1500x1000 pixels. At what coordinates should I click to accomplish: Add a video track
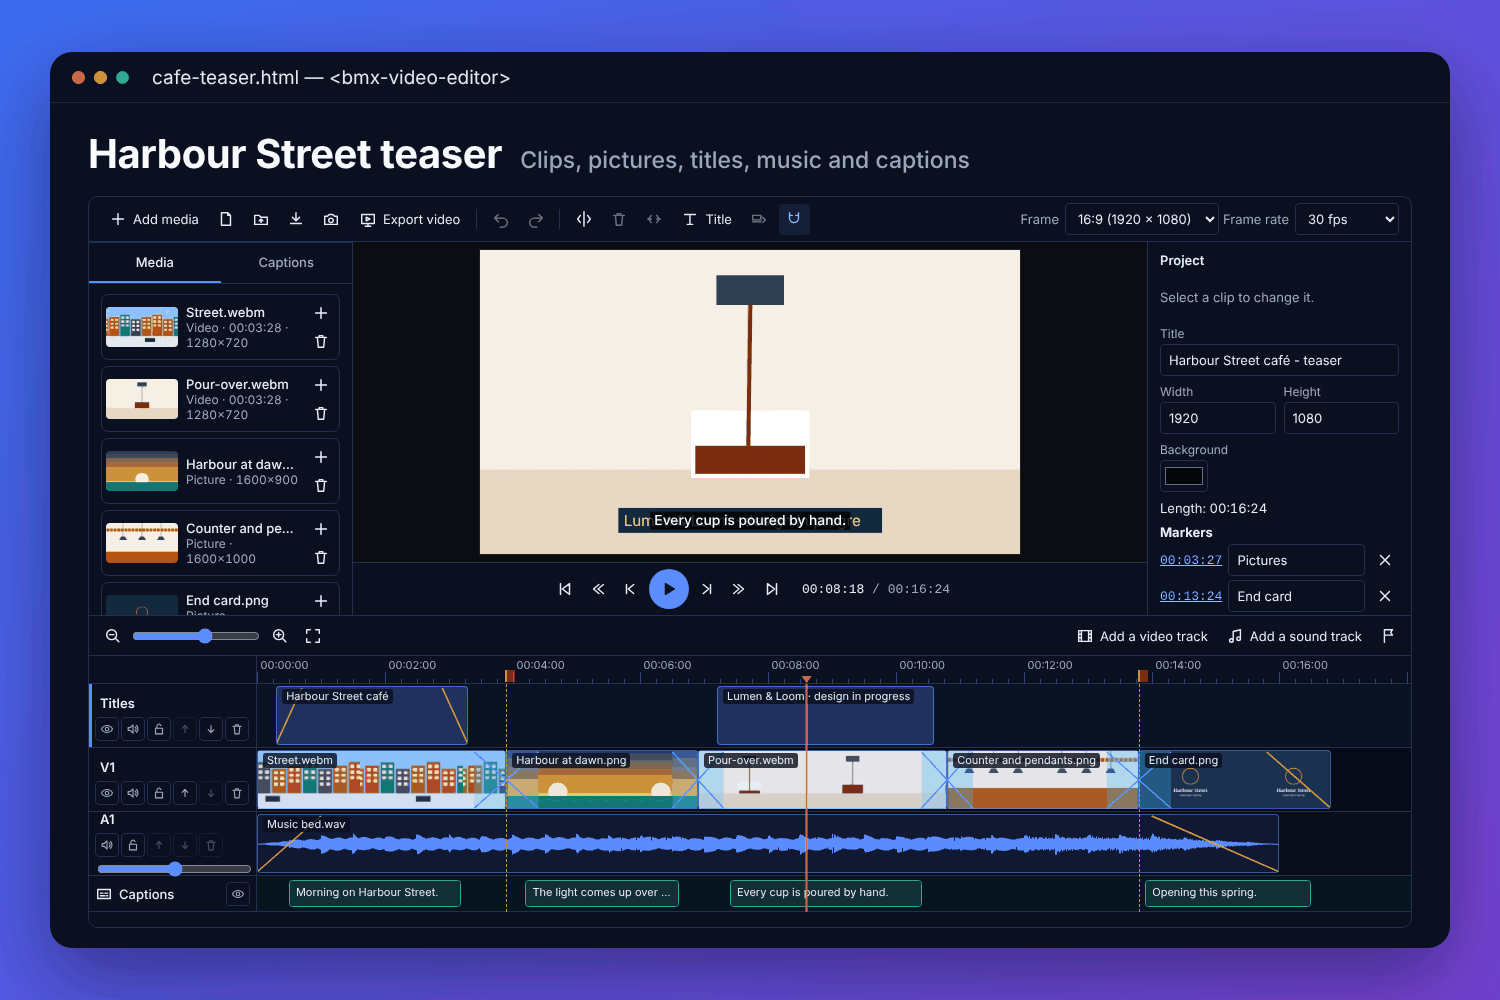[1143, 636]
